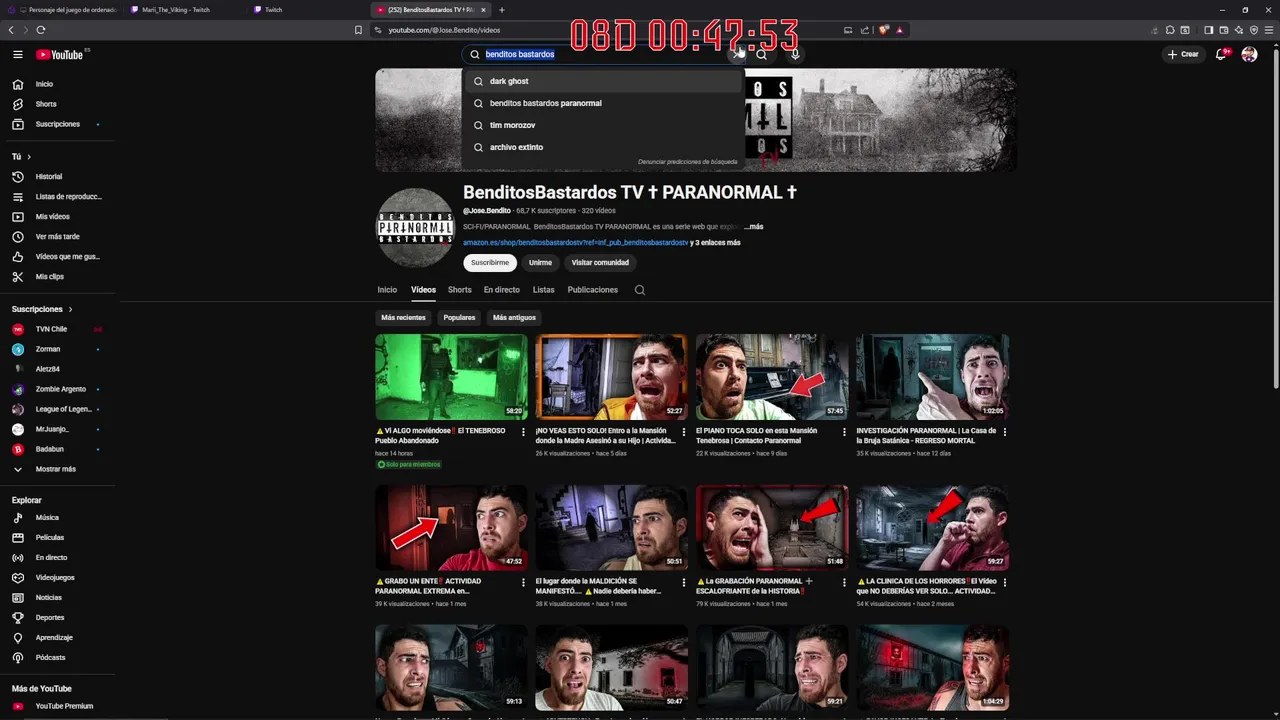1280x720 pixels.
Task: Choose search suggestion tim morozov
Action: (x=602, y=125)
